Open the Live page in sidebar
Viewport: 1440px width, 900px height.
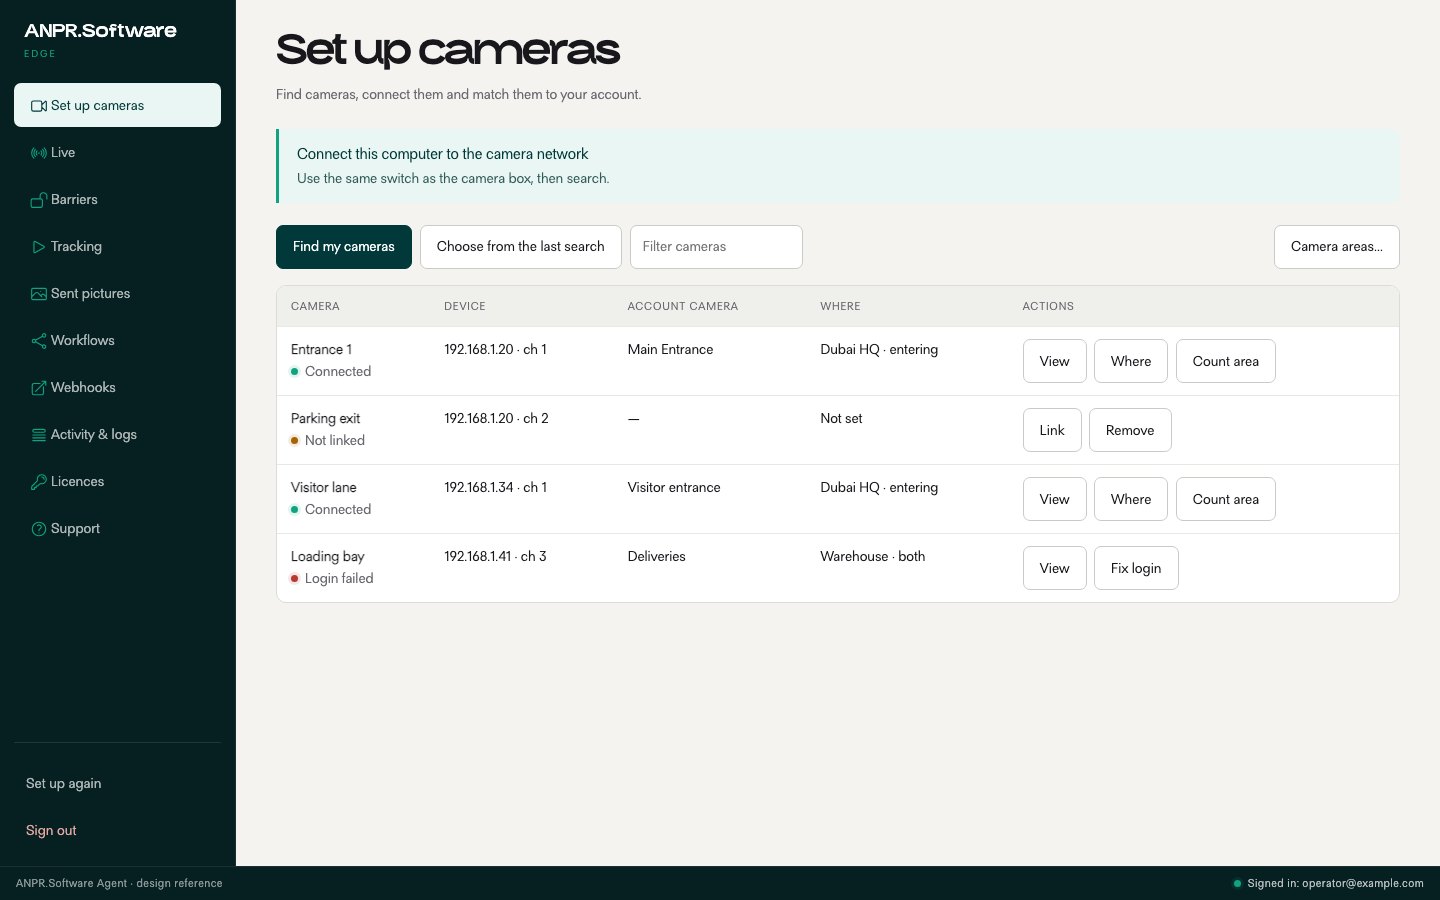117,152
